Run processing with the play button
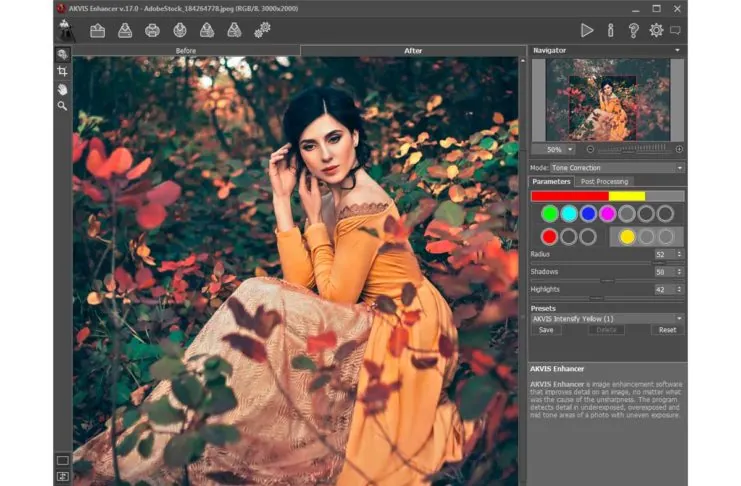The image size is (741, 486). point(587,30)
